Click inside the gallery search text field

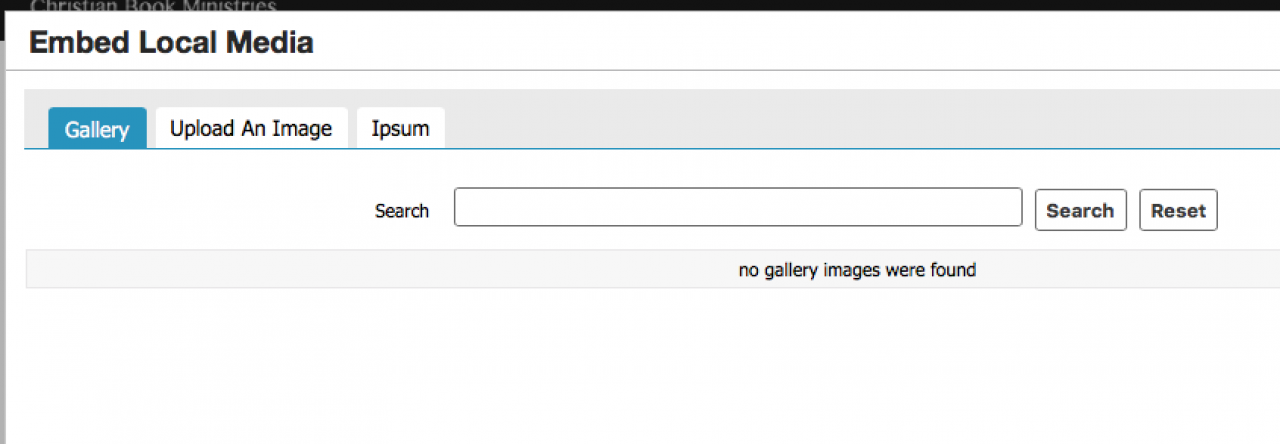point(737,208)
